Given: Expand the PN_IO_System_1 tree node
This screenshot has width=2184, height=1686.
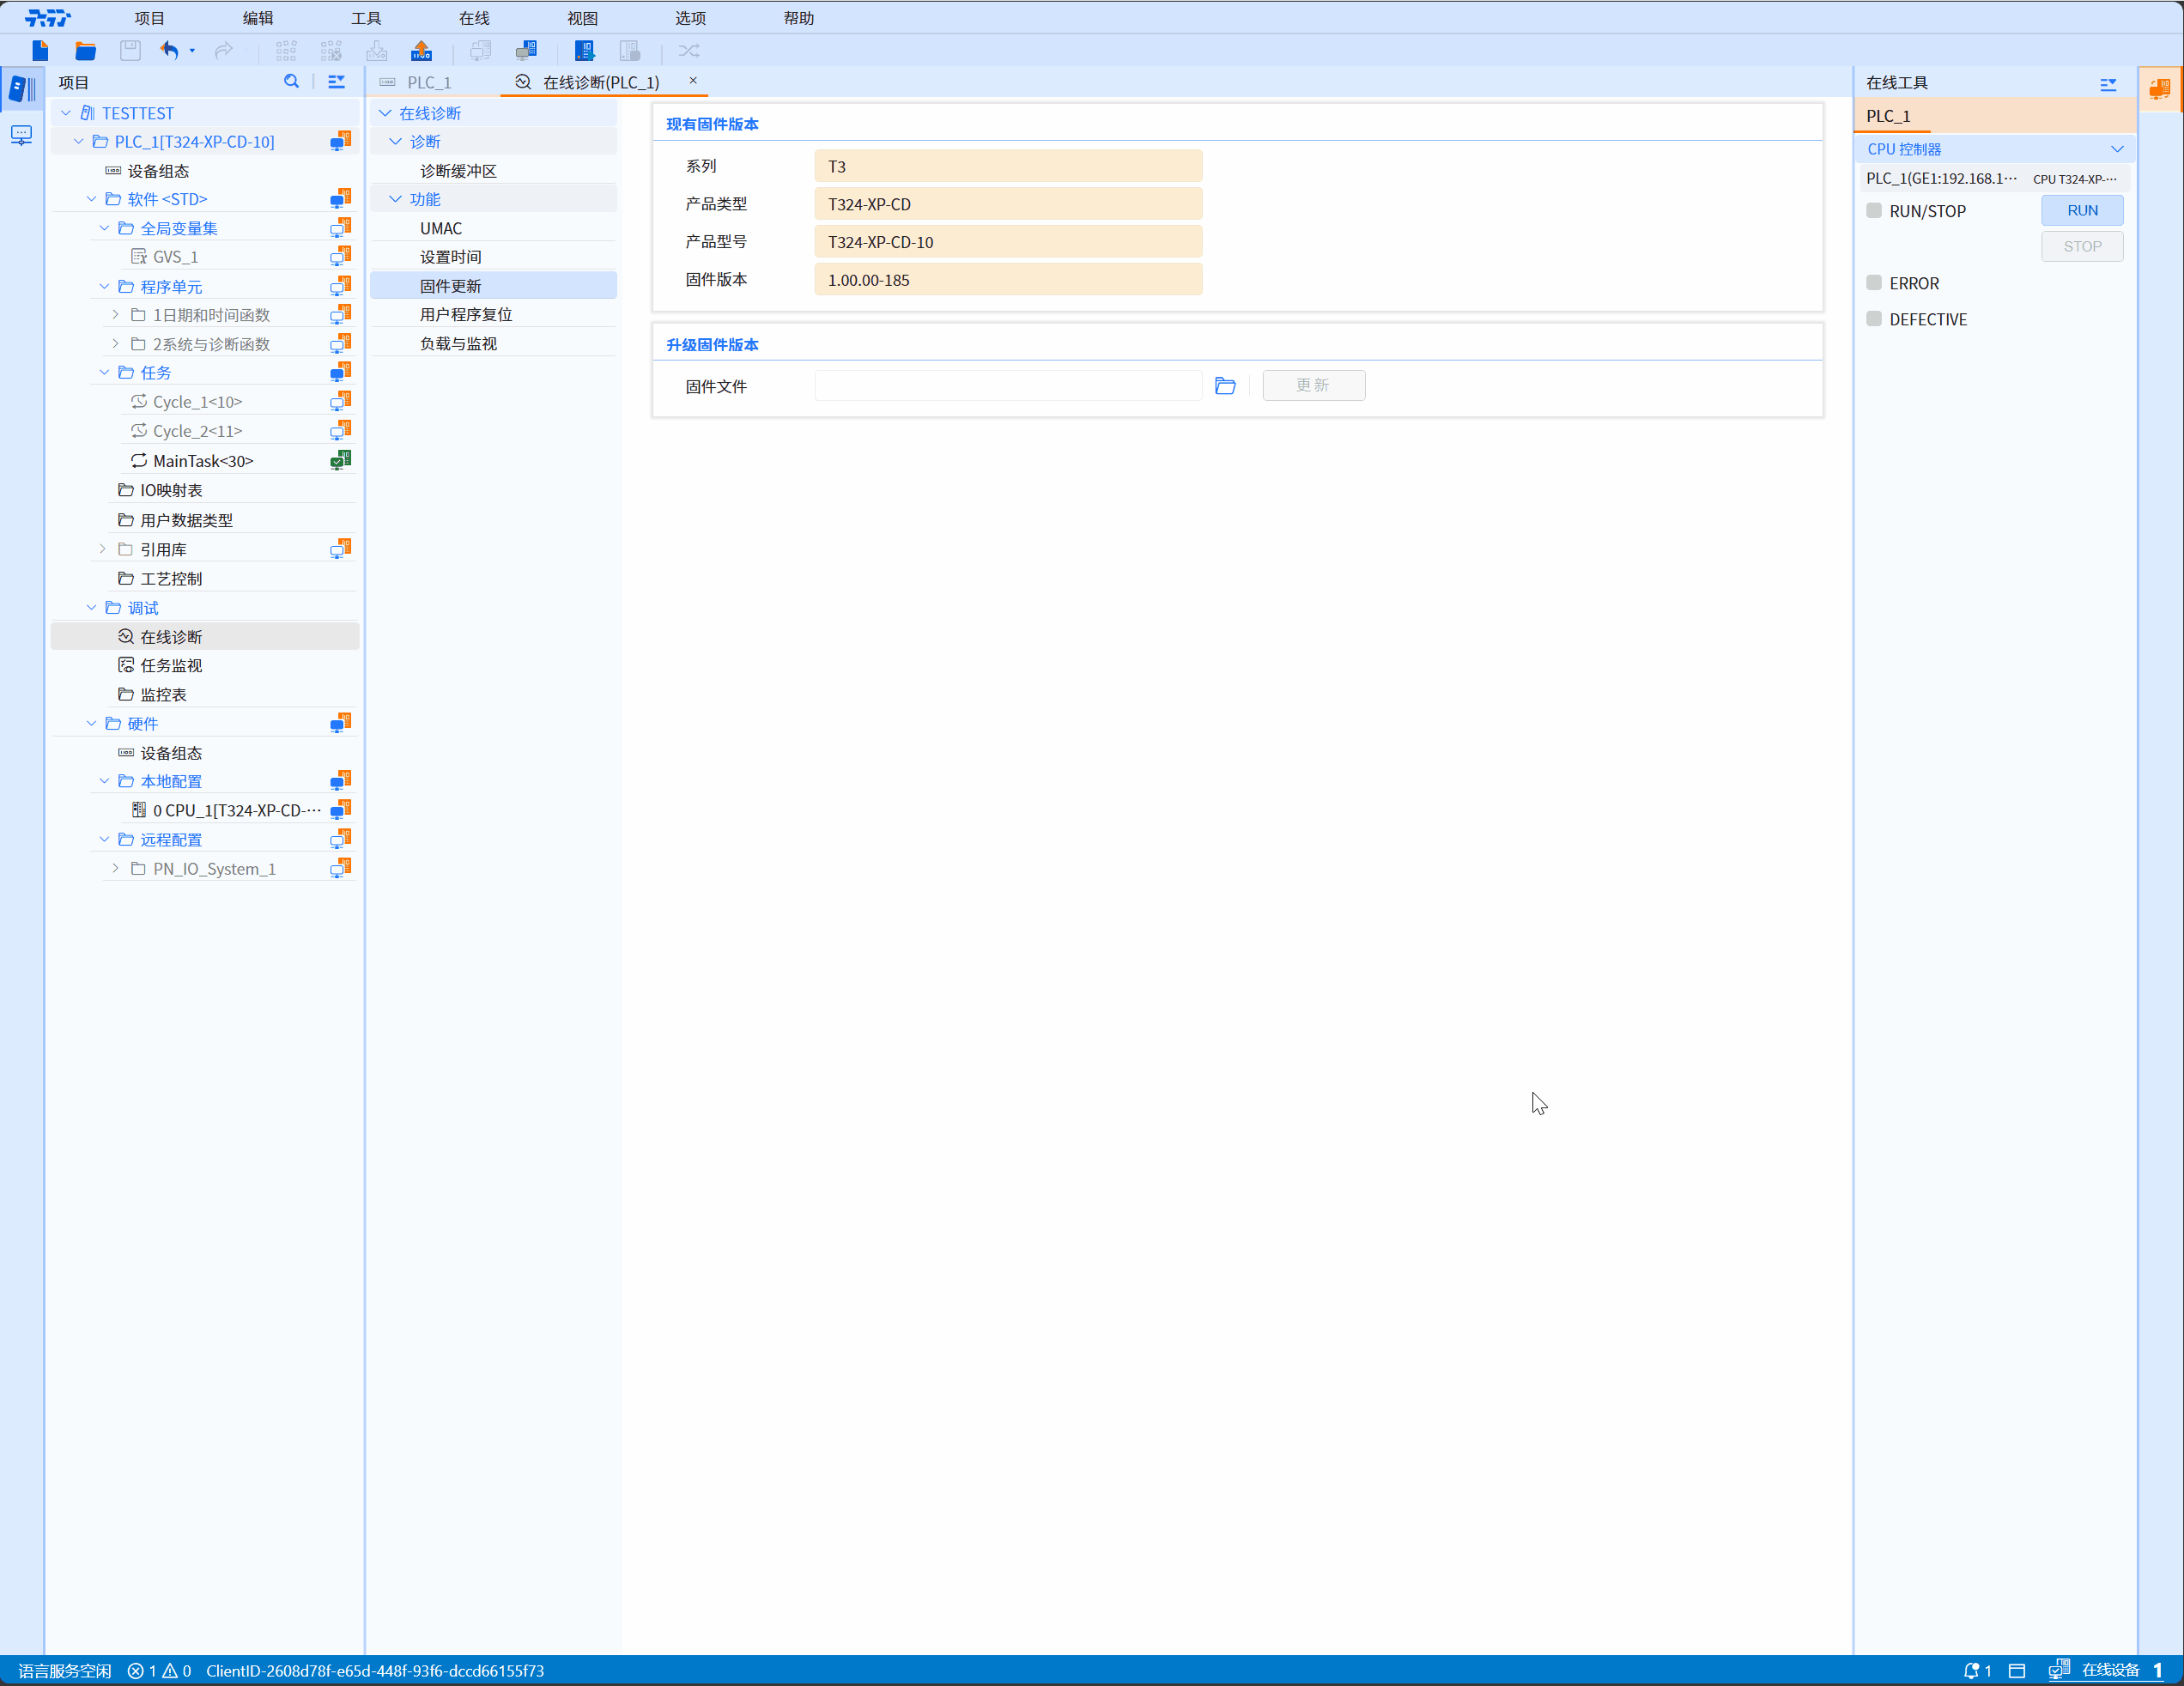Looking at the screenshot, I should pos(115,868).
